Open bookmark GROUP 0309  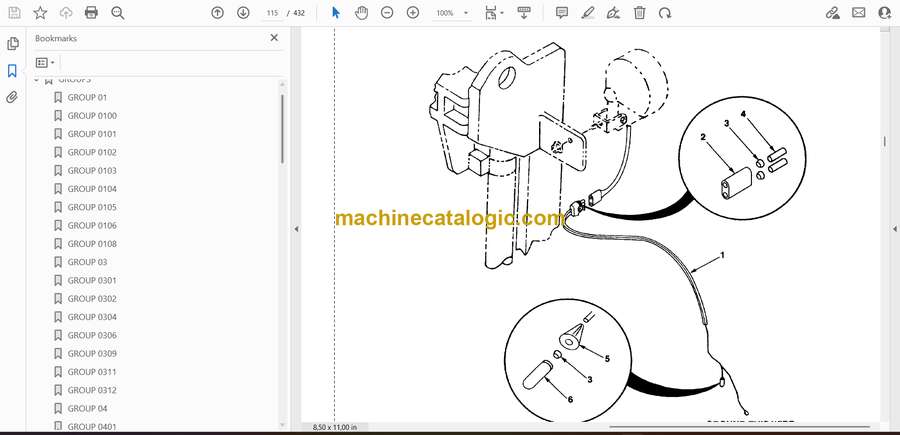click(x=92, y=354)
